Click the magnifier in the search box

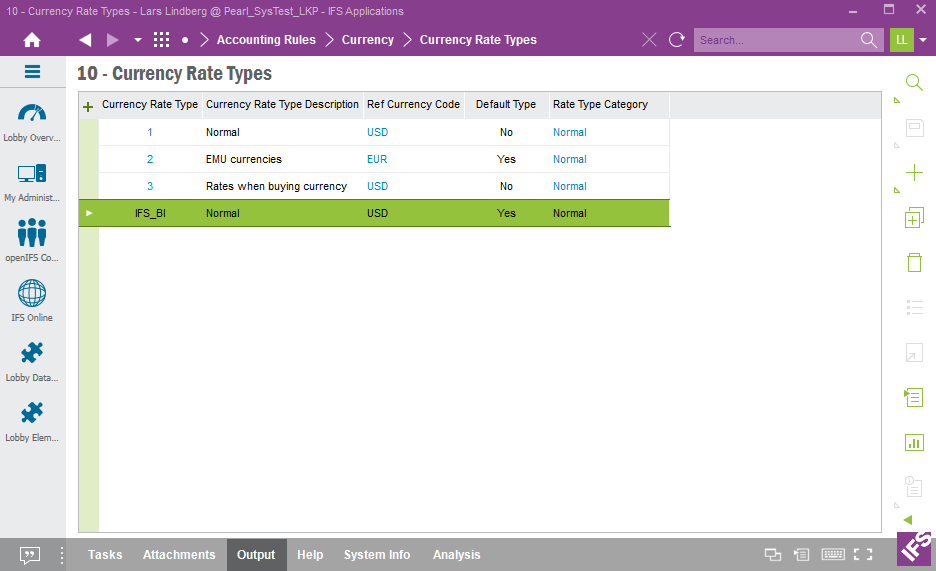tap(869, 40)
